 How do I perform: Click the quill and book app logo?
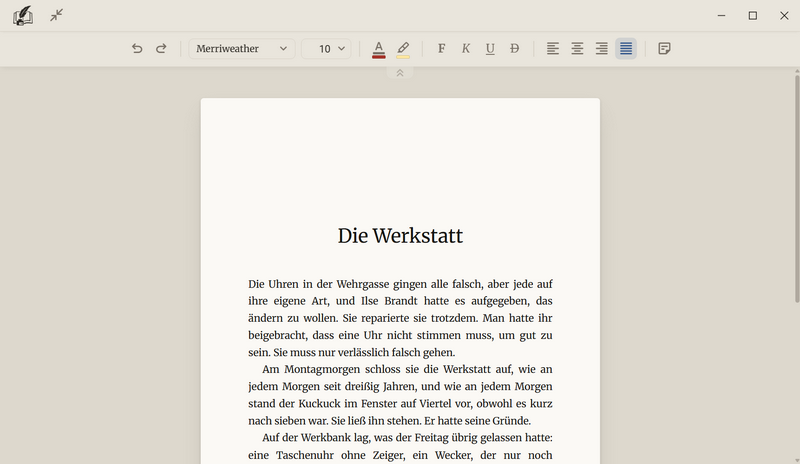[23, 16]
